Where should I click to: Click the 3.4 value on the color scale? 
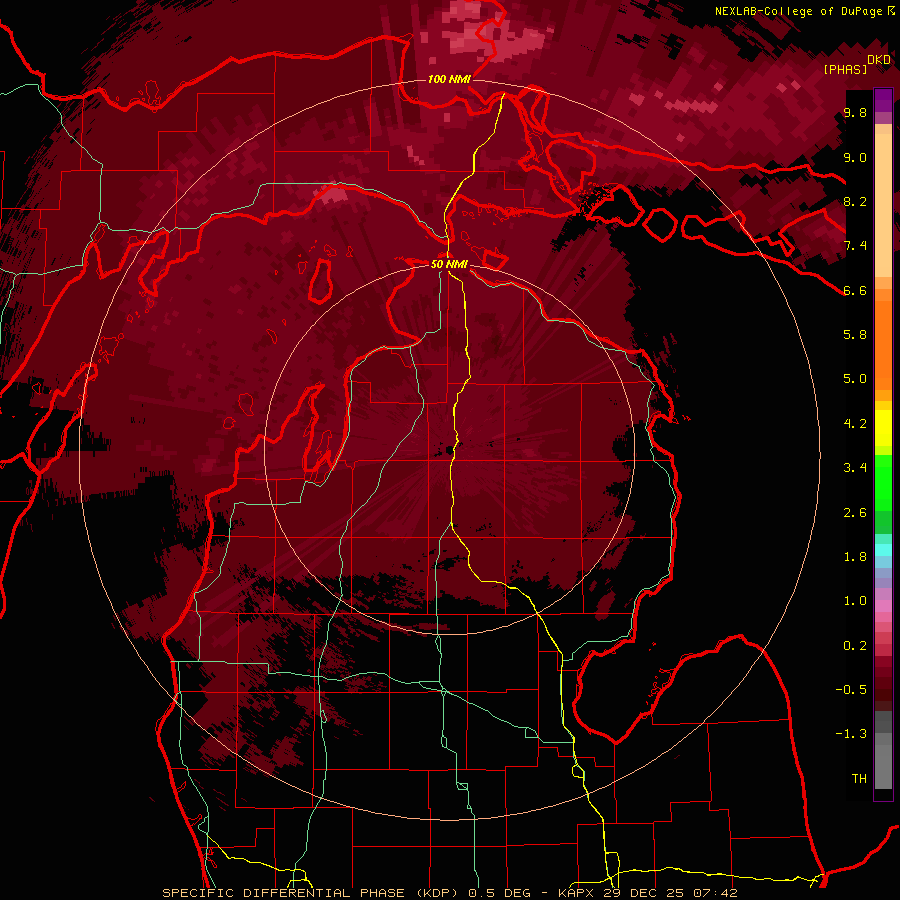(855, 468)
